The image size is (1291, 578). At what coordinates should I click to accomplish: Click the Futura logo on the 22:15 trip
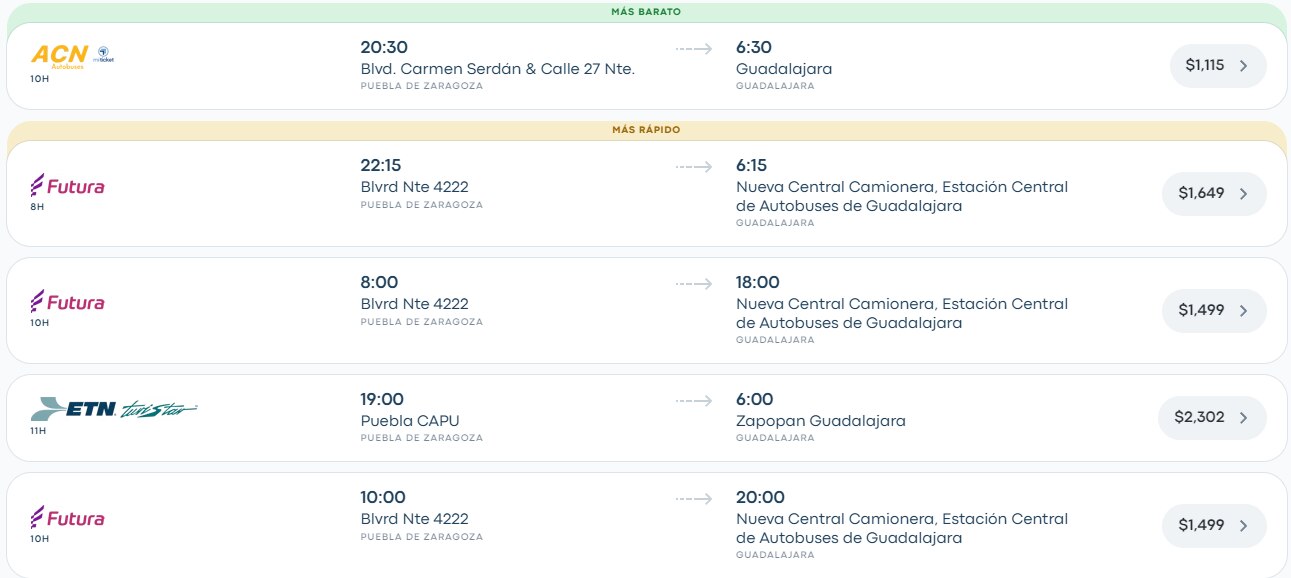[x=68, y=186]
